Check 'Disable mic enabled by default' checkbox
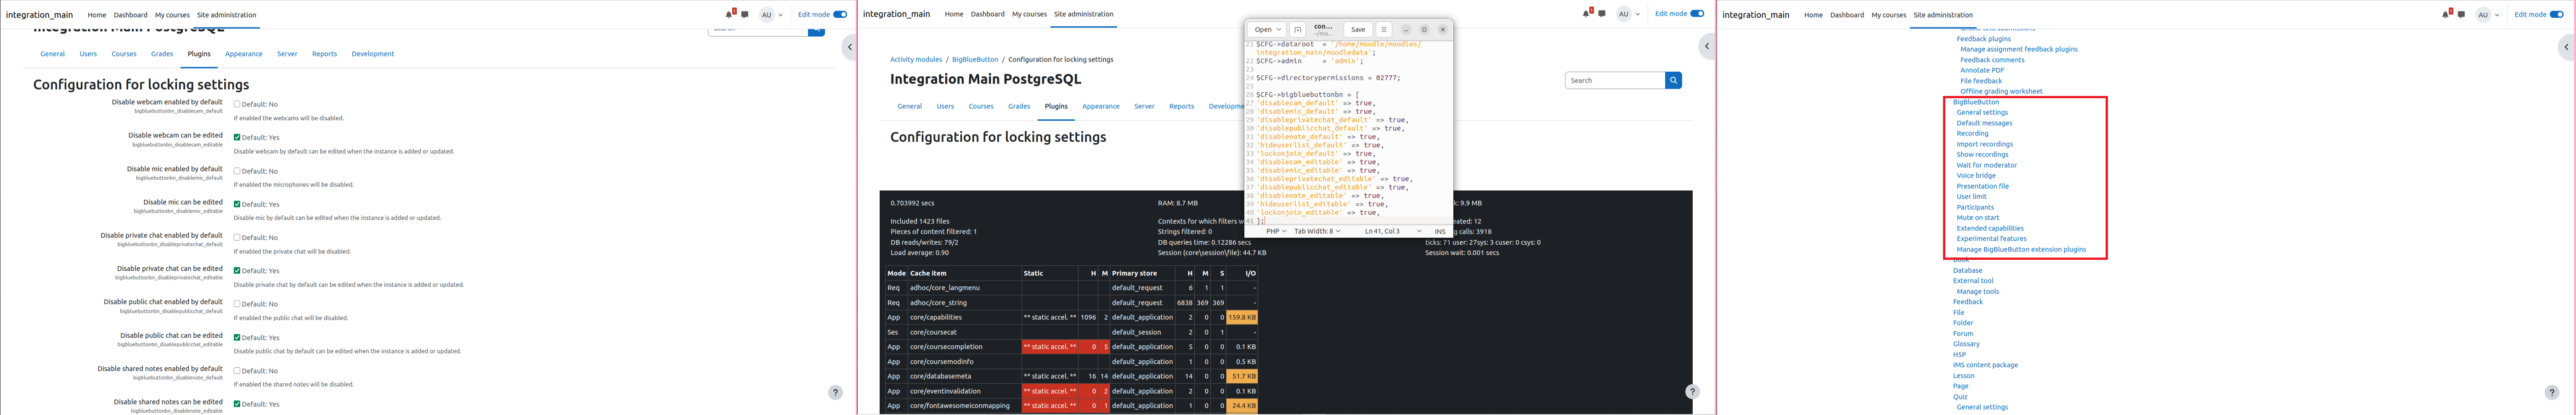This screenshot has height=415, width=2576. point(237,171)
